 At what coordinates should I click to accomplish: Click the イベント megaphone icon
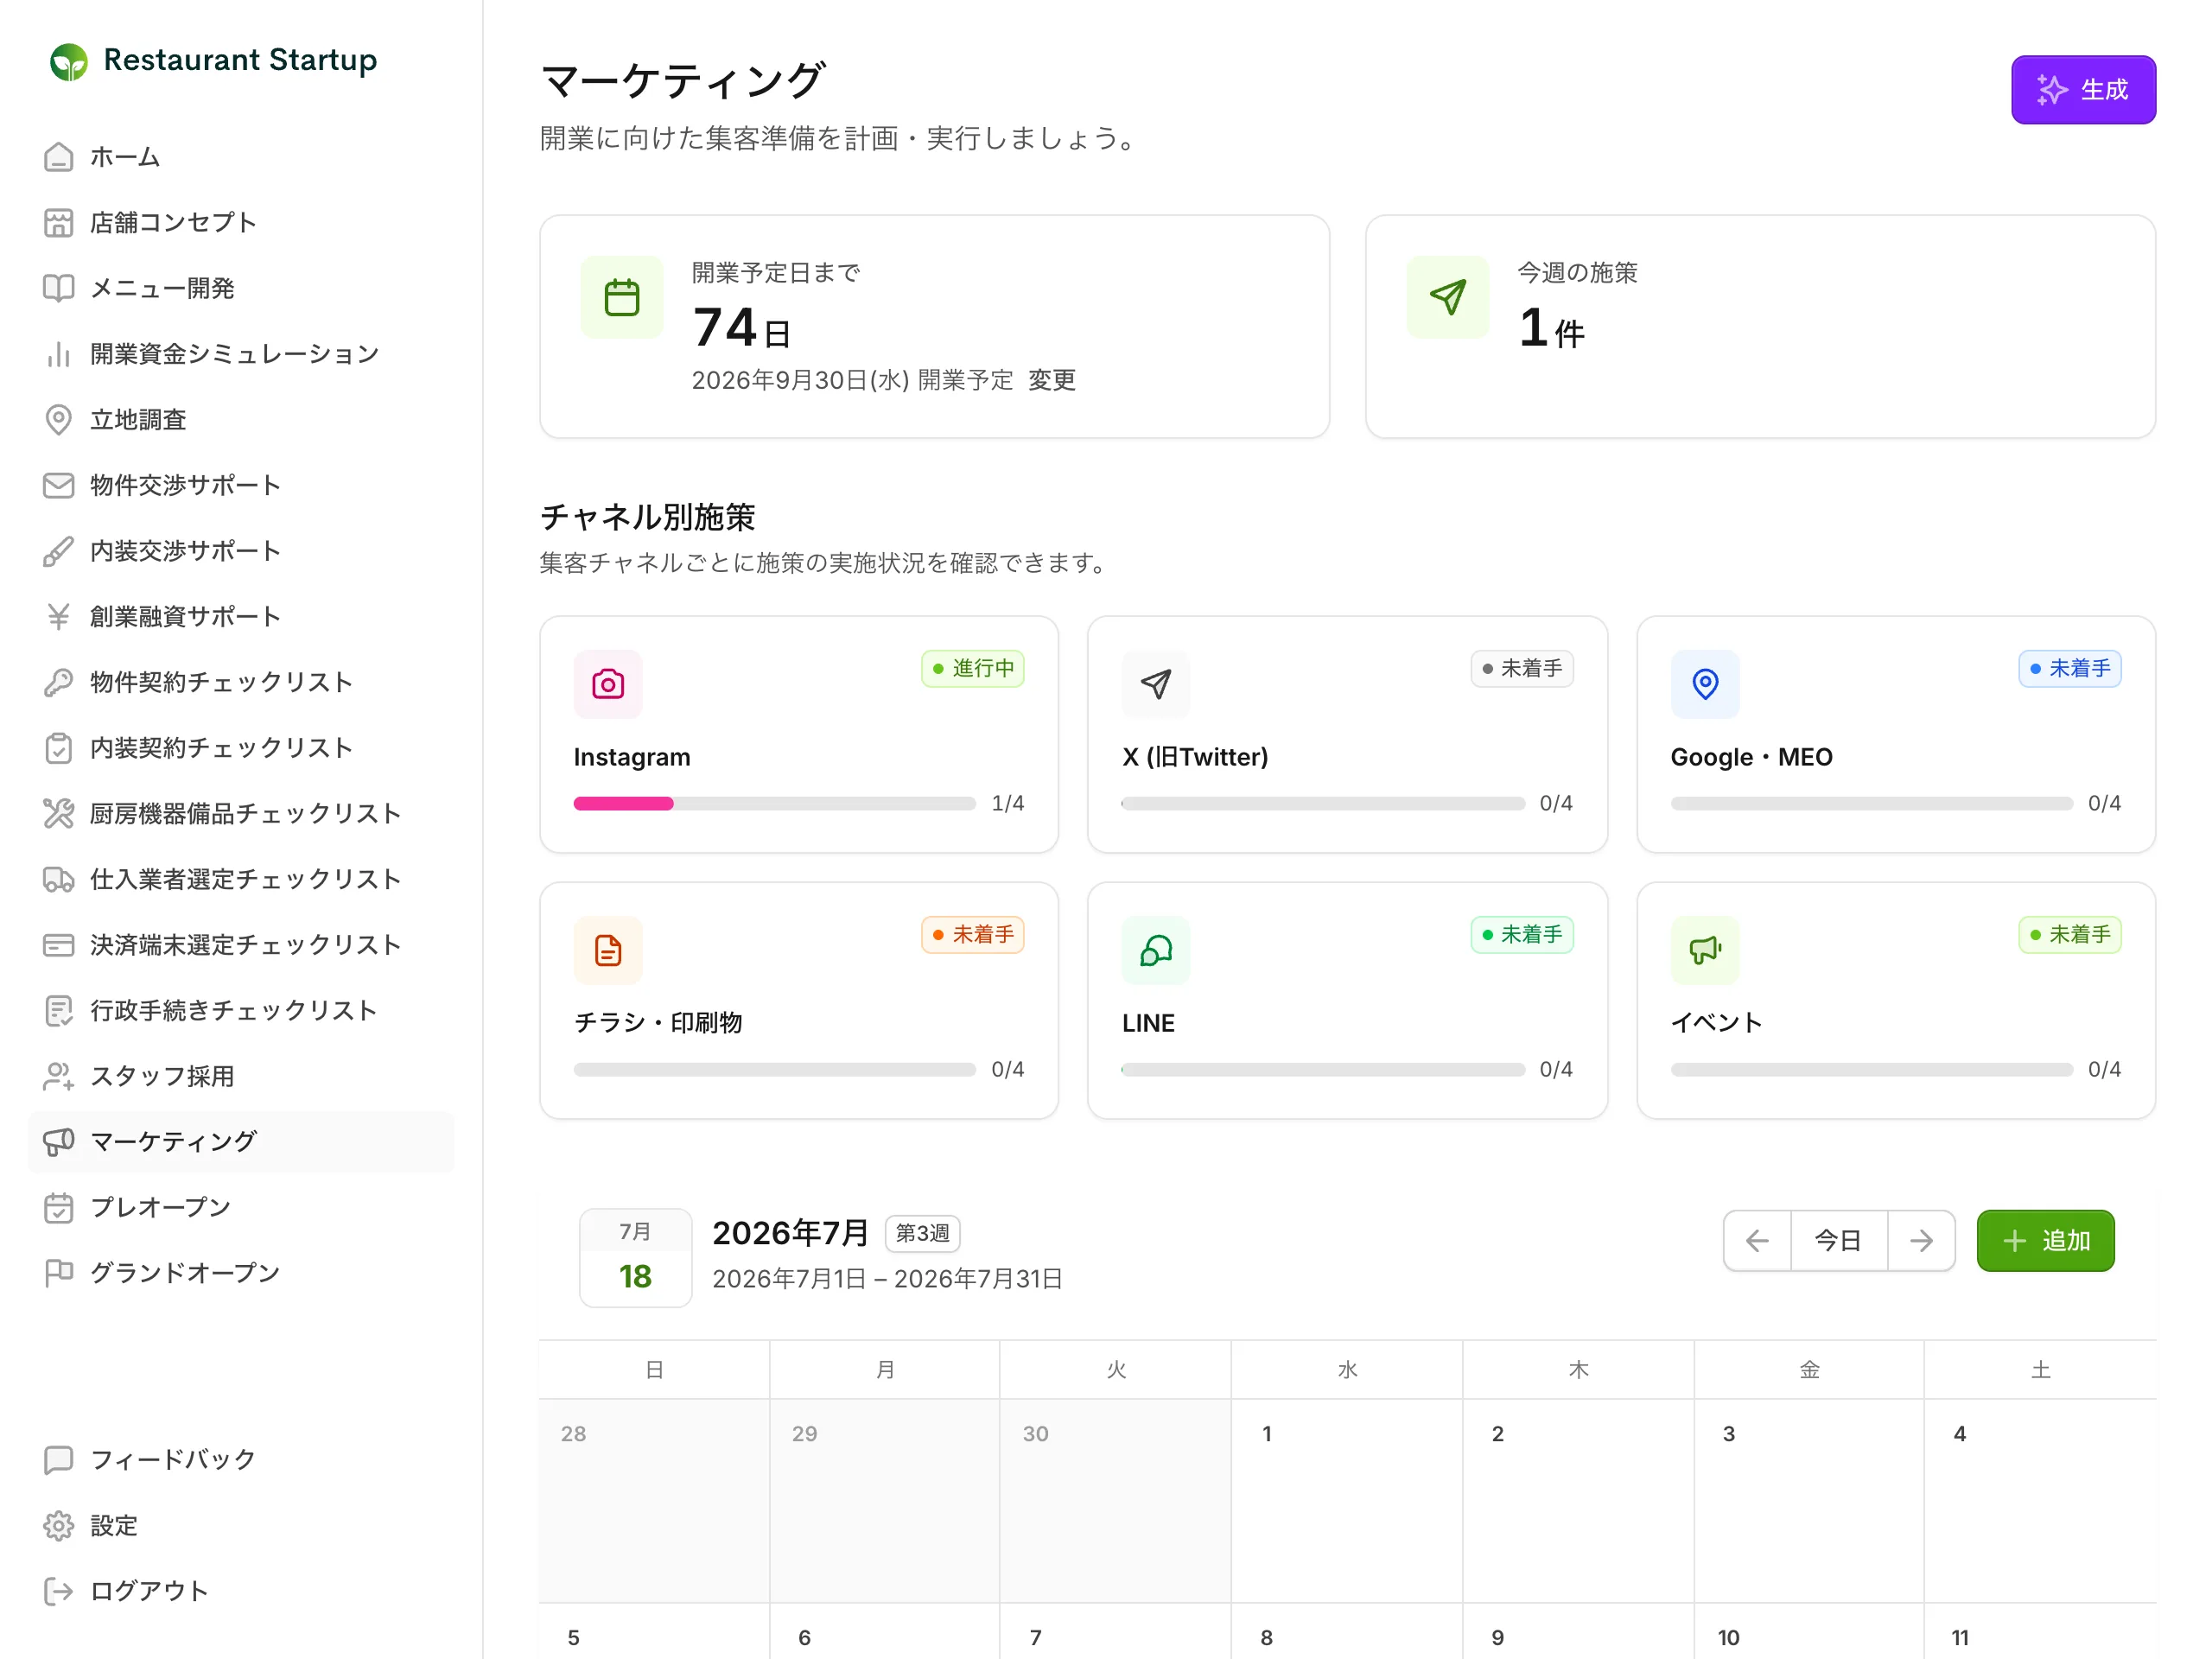[1705, 950]
